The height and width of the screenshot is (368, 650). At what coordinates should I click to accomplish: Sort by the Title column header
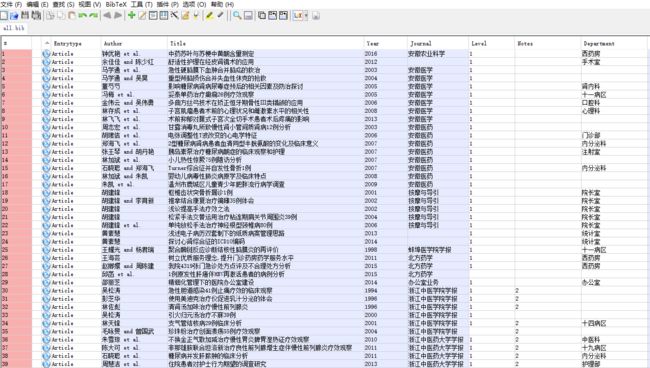tap(265, 44)
